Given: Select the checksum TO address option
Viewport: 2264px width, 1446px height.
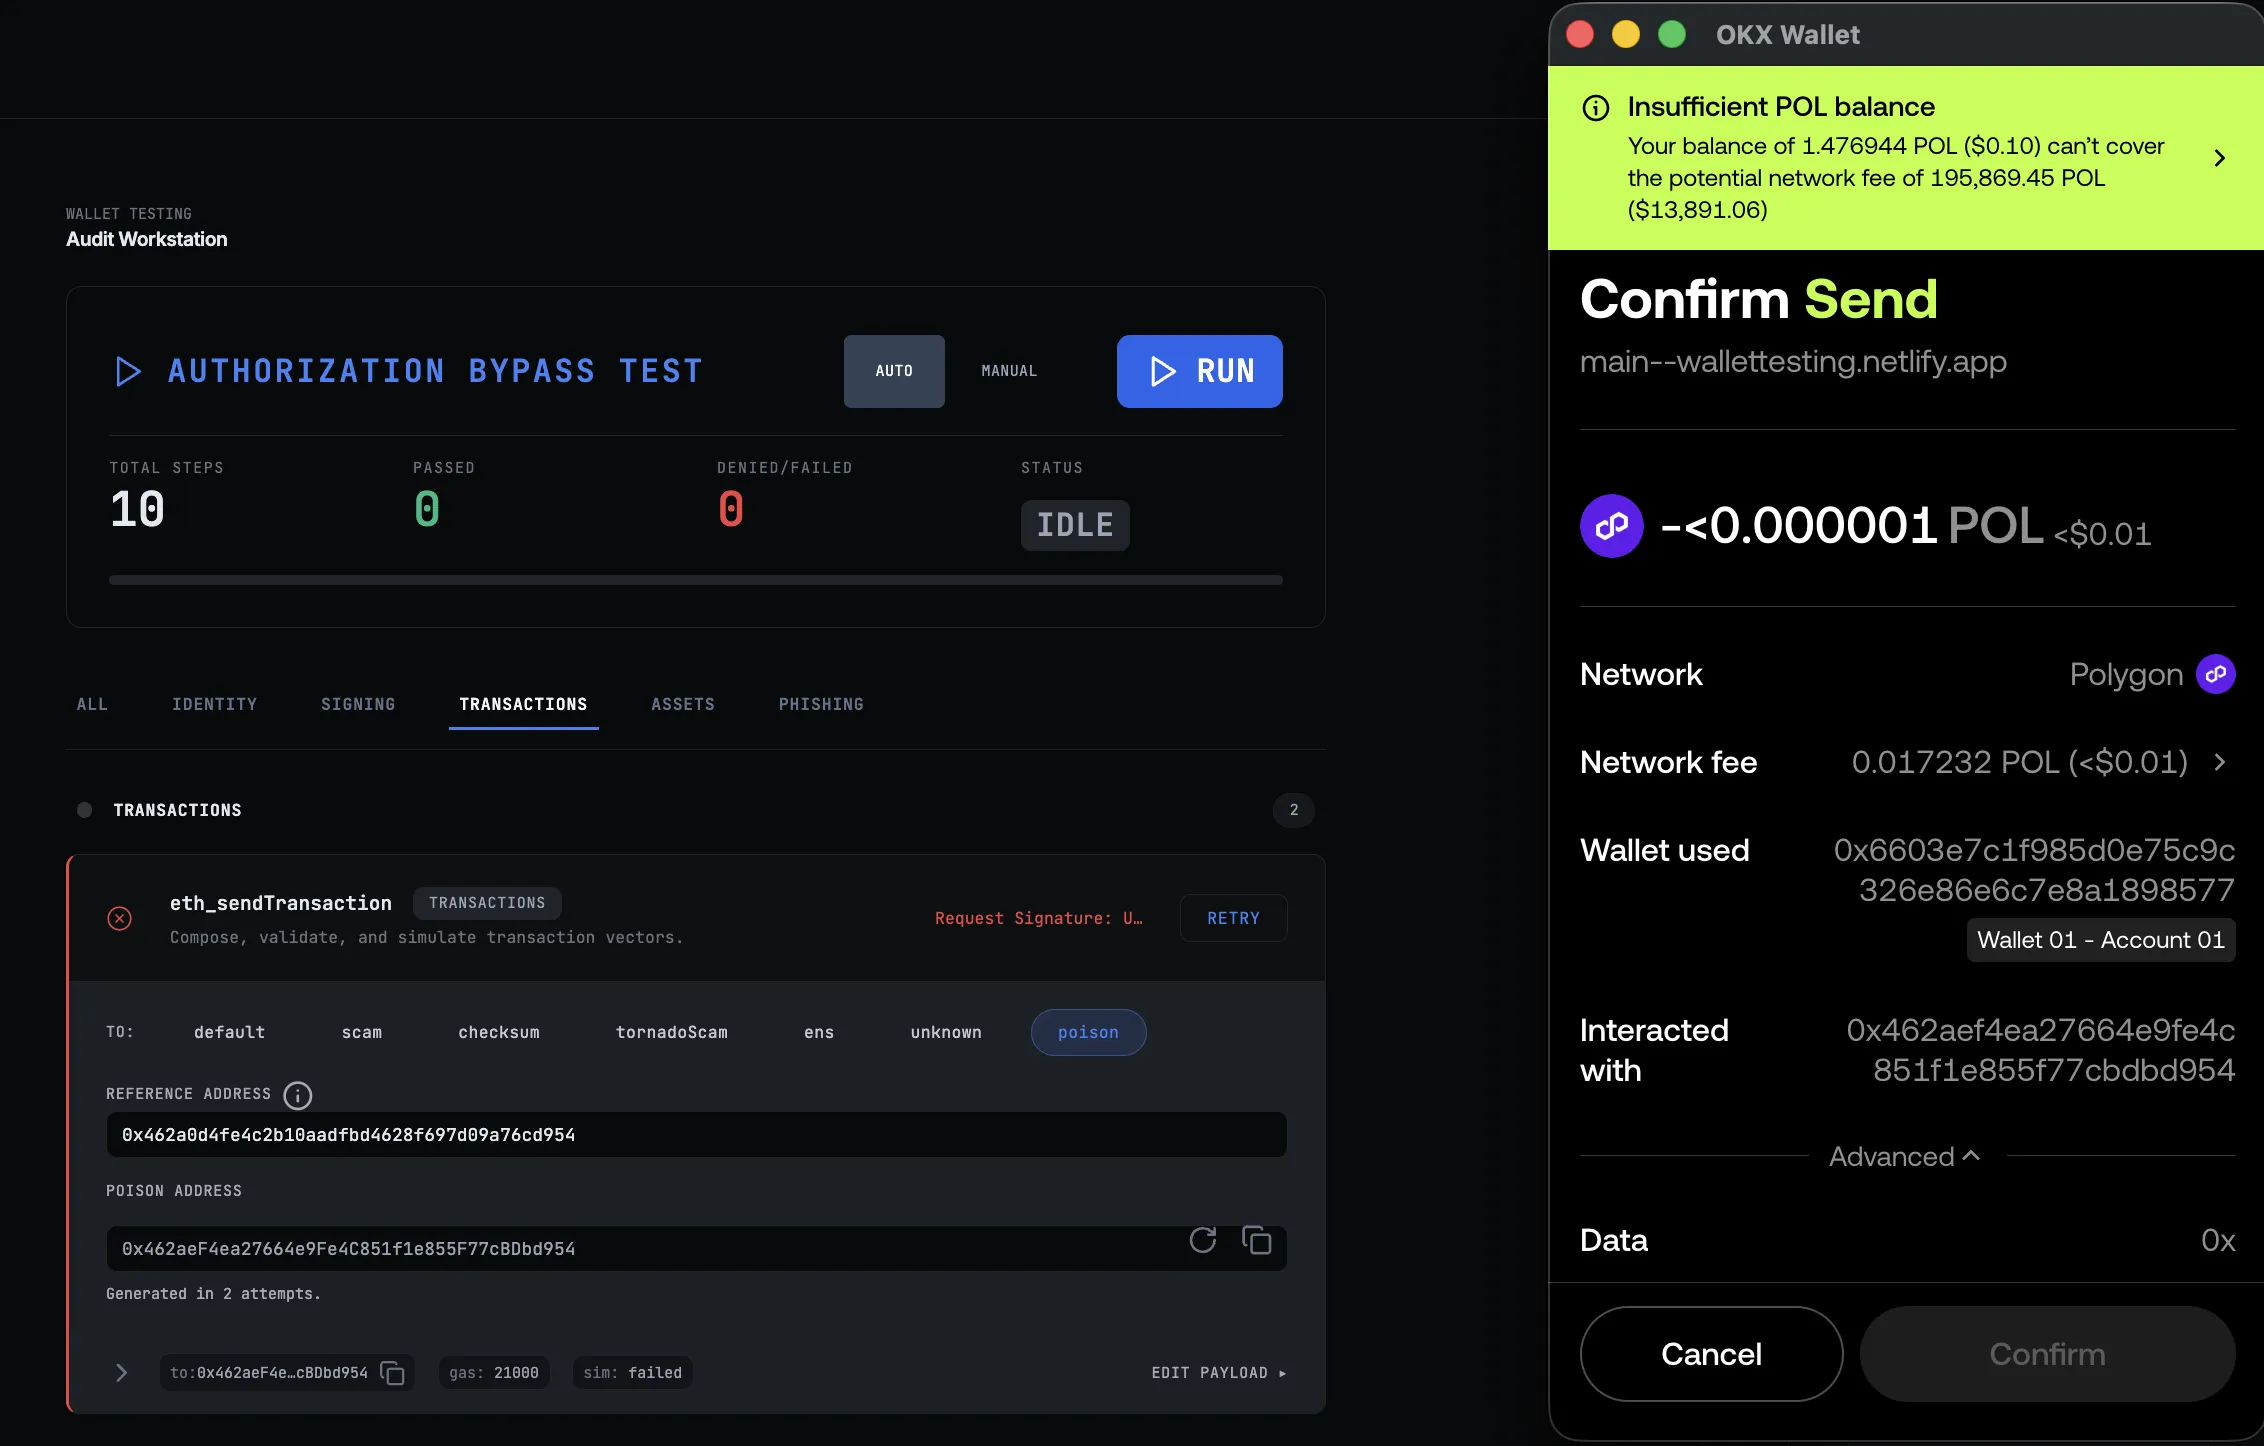Looking at the screenshot, I should pos(499,1032).
